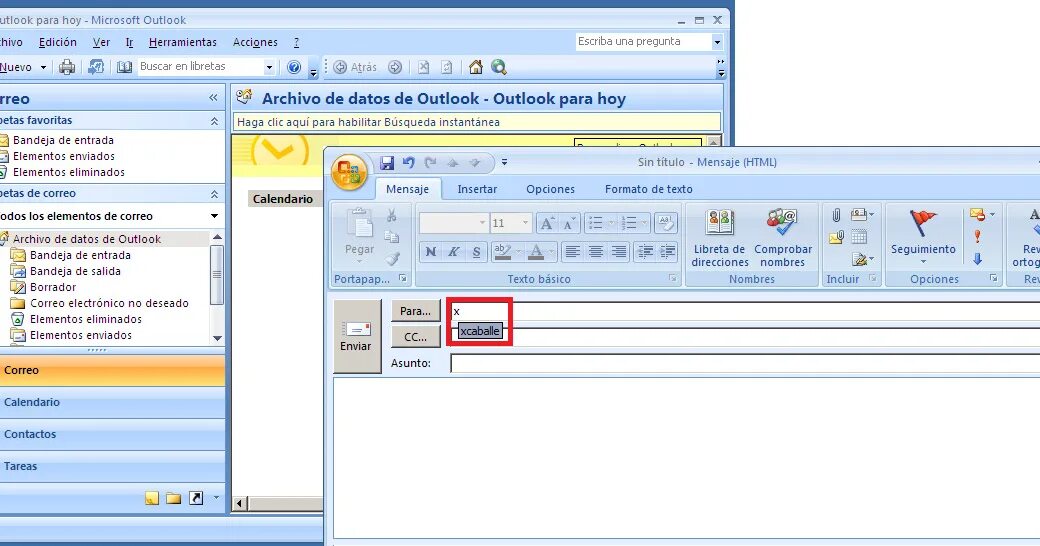The width and height of the screenshot is (1040, 546).
Task: Click the Asunto subject field
Action: (x=745, y=363)
